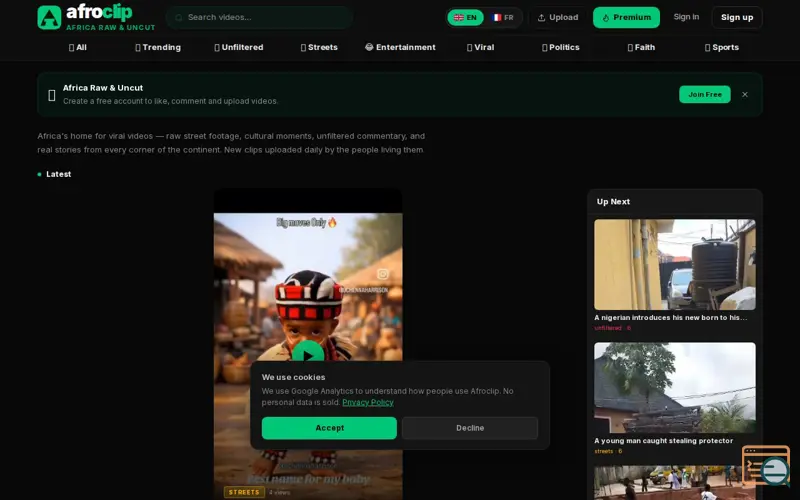This screenshot has width=800, height=500.
Task: Click the Premium flame icon
Action: point(606,18)
